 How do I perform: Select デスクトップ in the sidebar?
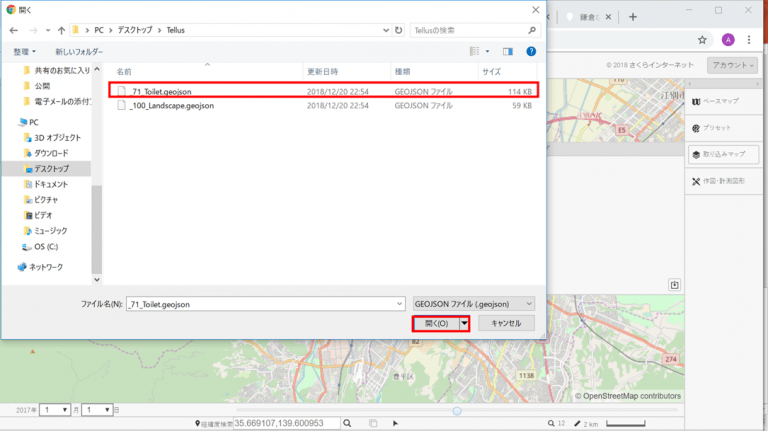[x=47, y=168]
